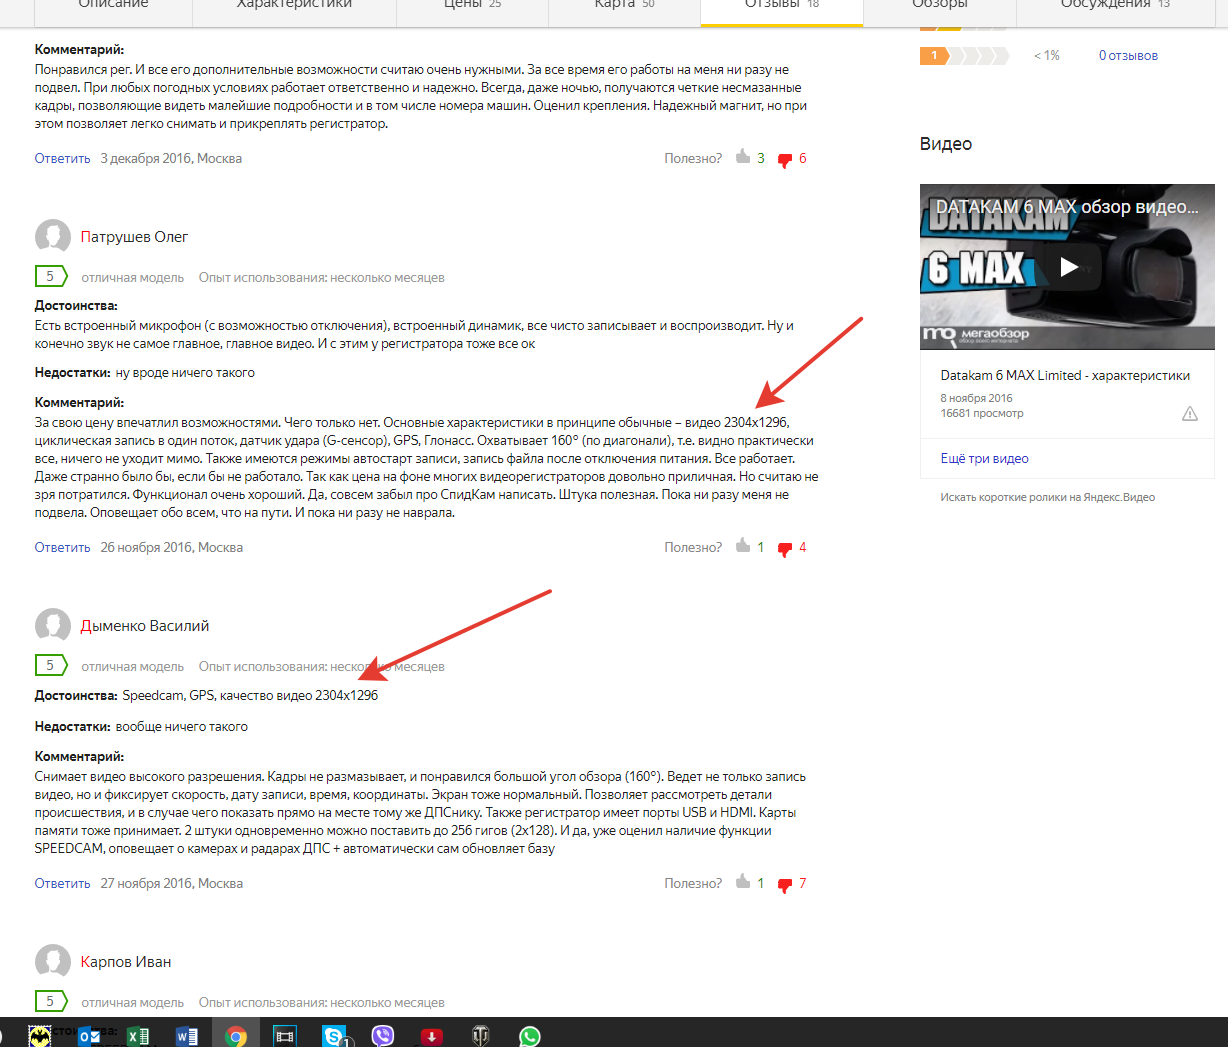Launch World of Tanks from the taskbar
The height and width of the screenshot is (1047, 1228).
coord(481,1036)
